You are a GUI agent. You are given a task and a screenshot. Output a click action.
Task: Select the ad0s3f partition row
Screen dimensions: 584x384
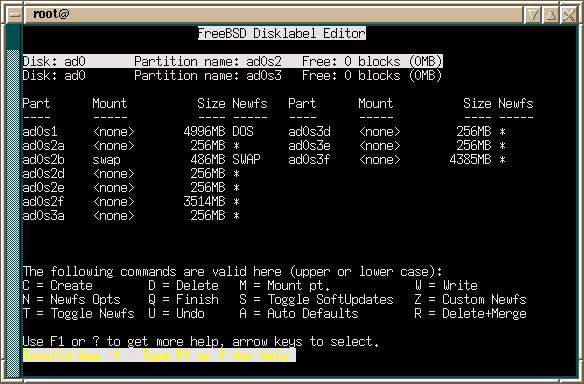(x=397, y=160)
